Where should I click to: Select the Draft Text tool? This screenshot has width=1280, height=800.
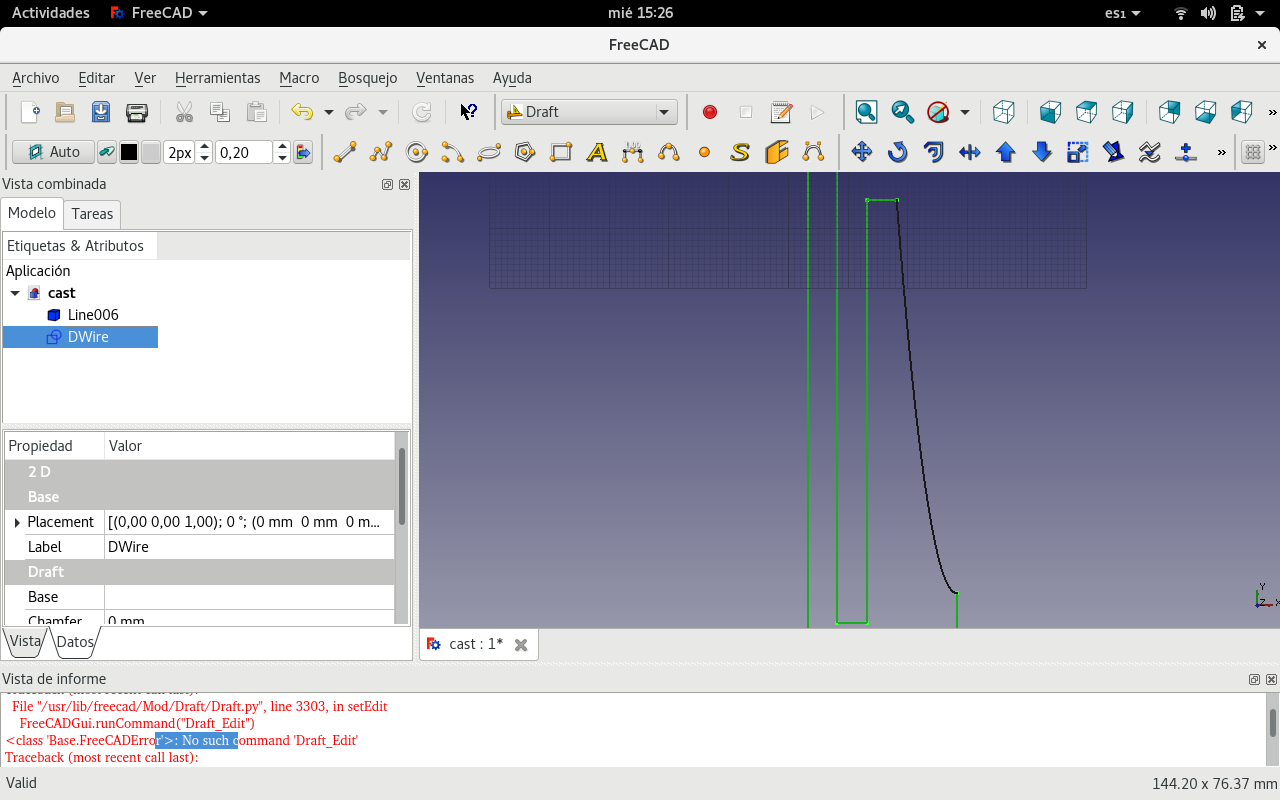[x=597, y=152]
